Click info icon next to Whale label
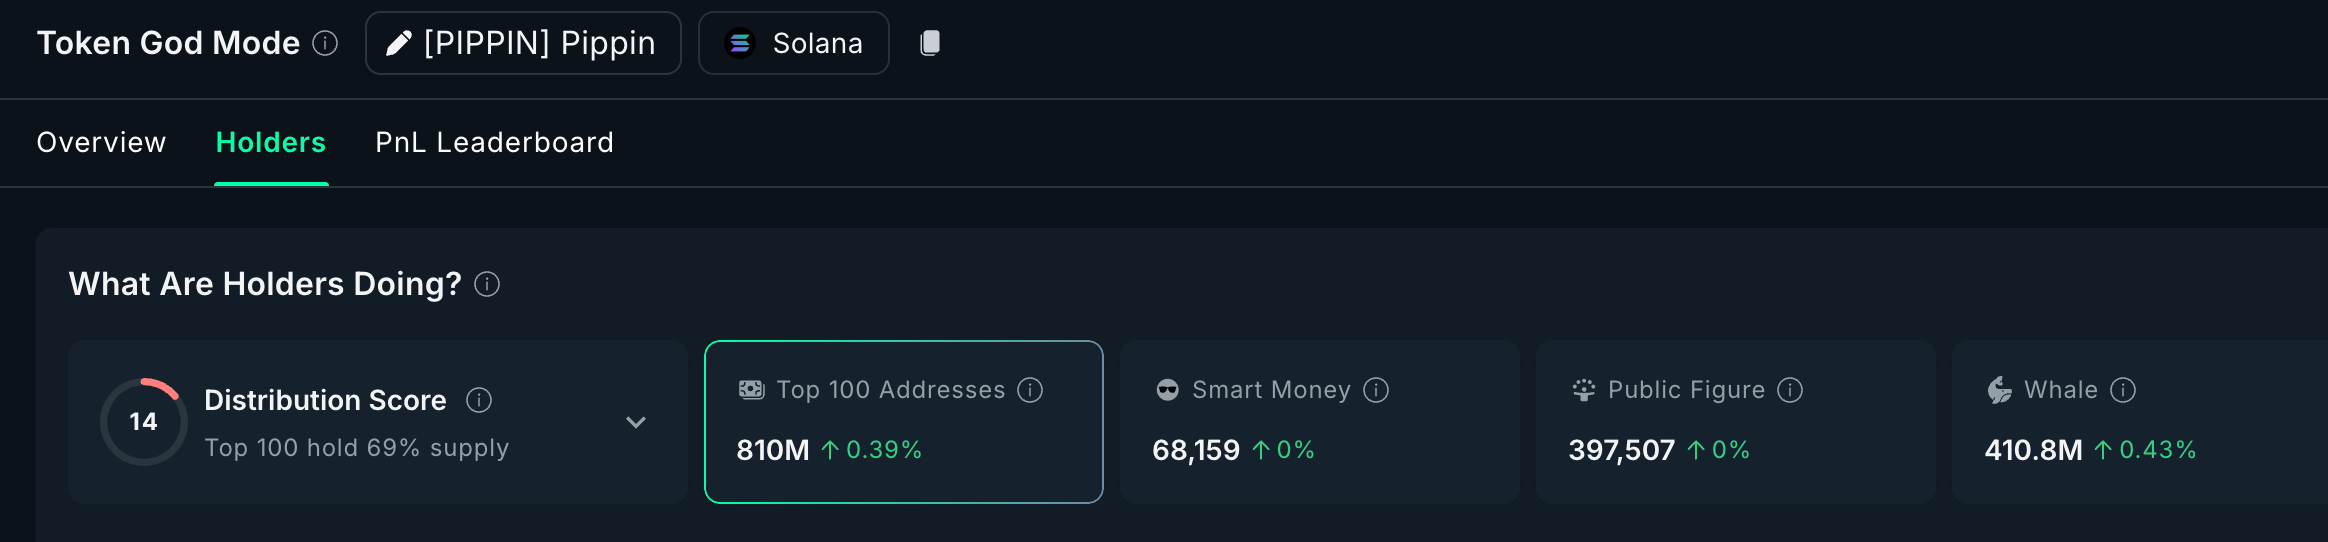The image size is (2328, 542). coord(2123,390)
